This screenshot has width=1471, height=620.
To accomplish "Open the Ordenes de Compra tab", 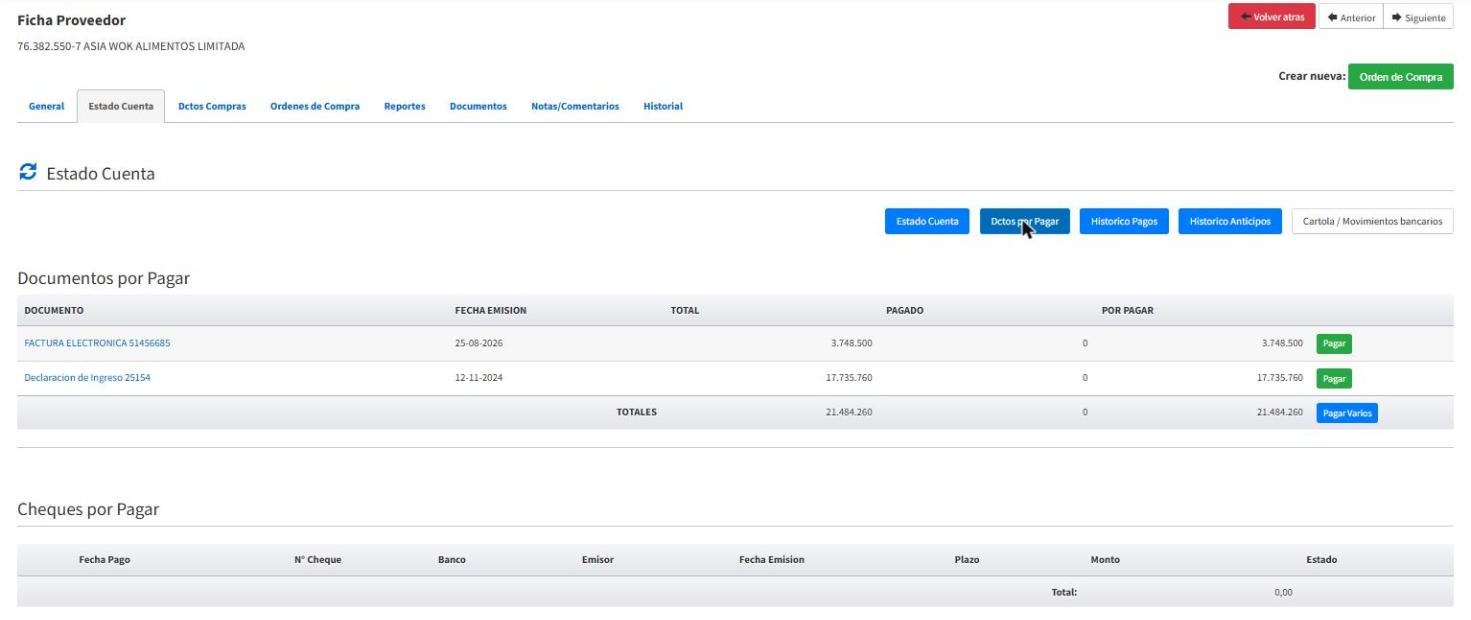I will [x=315, y=106].
